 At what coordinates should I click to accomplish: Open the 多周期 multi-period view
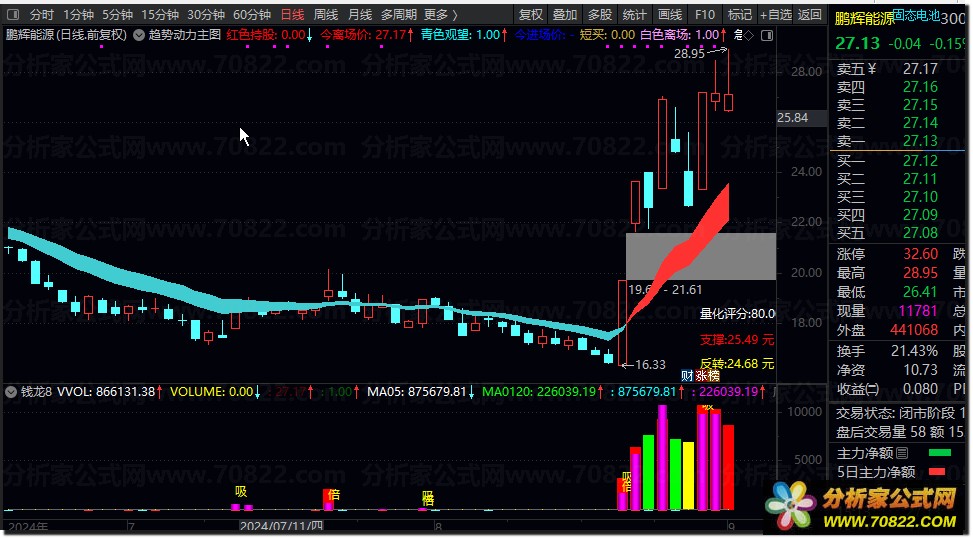coord(398,14)
